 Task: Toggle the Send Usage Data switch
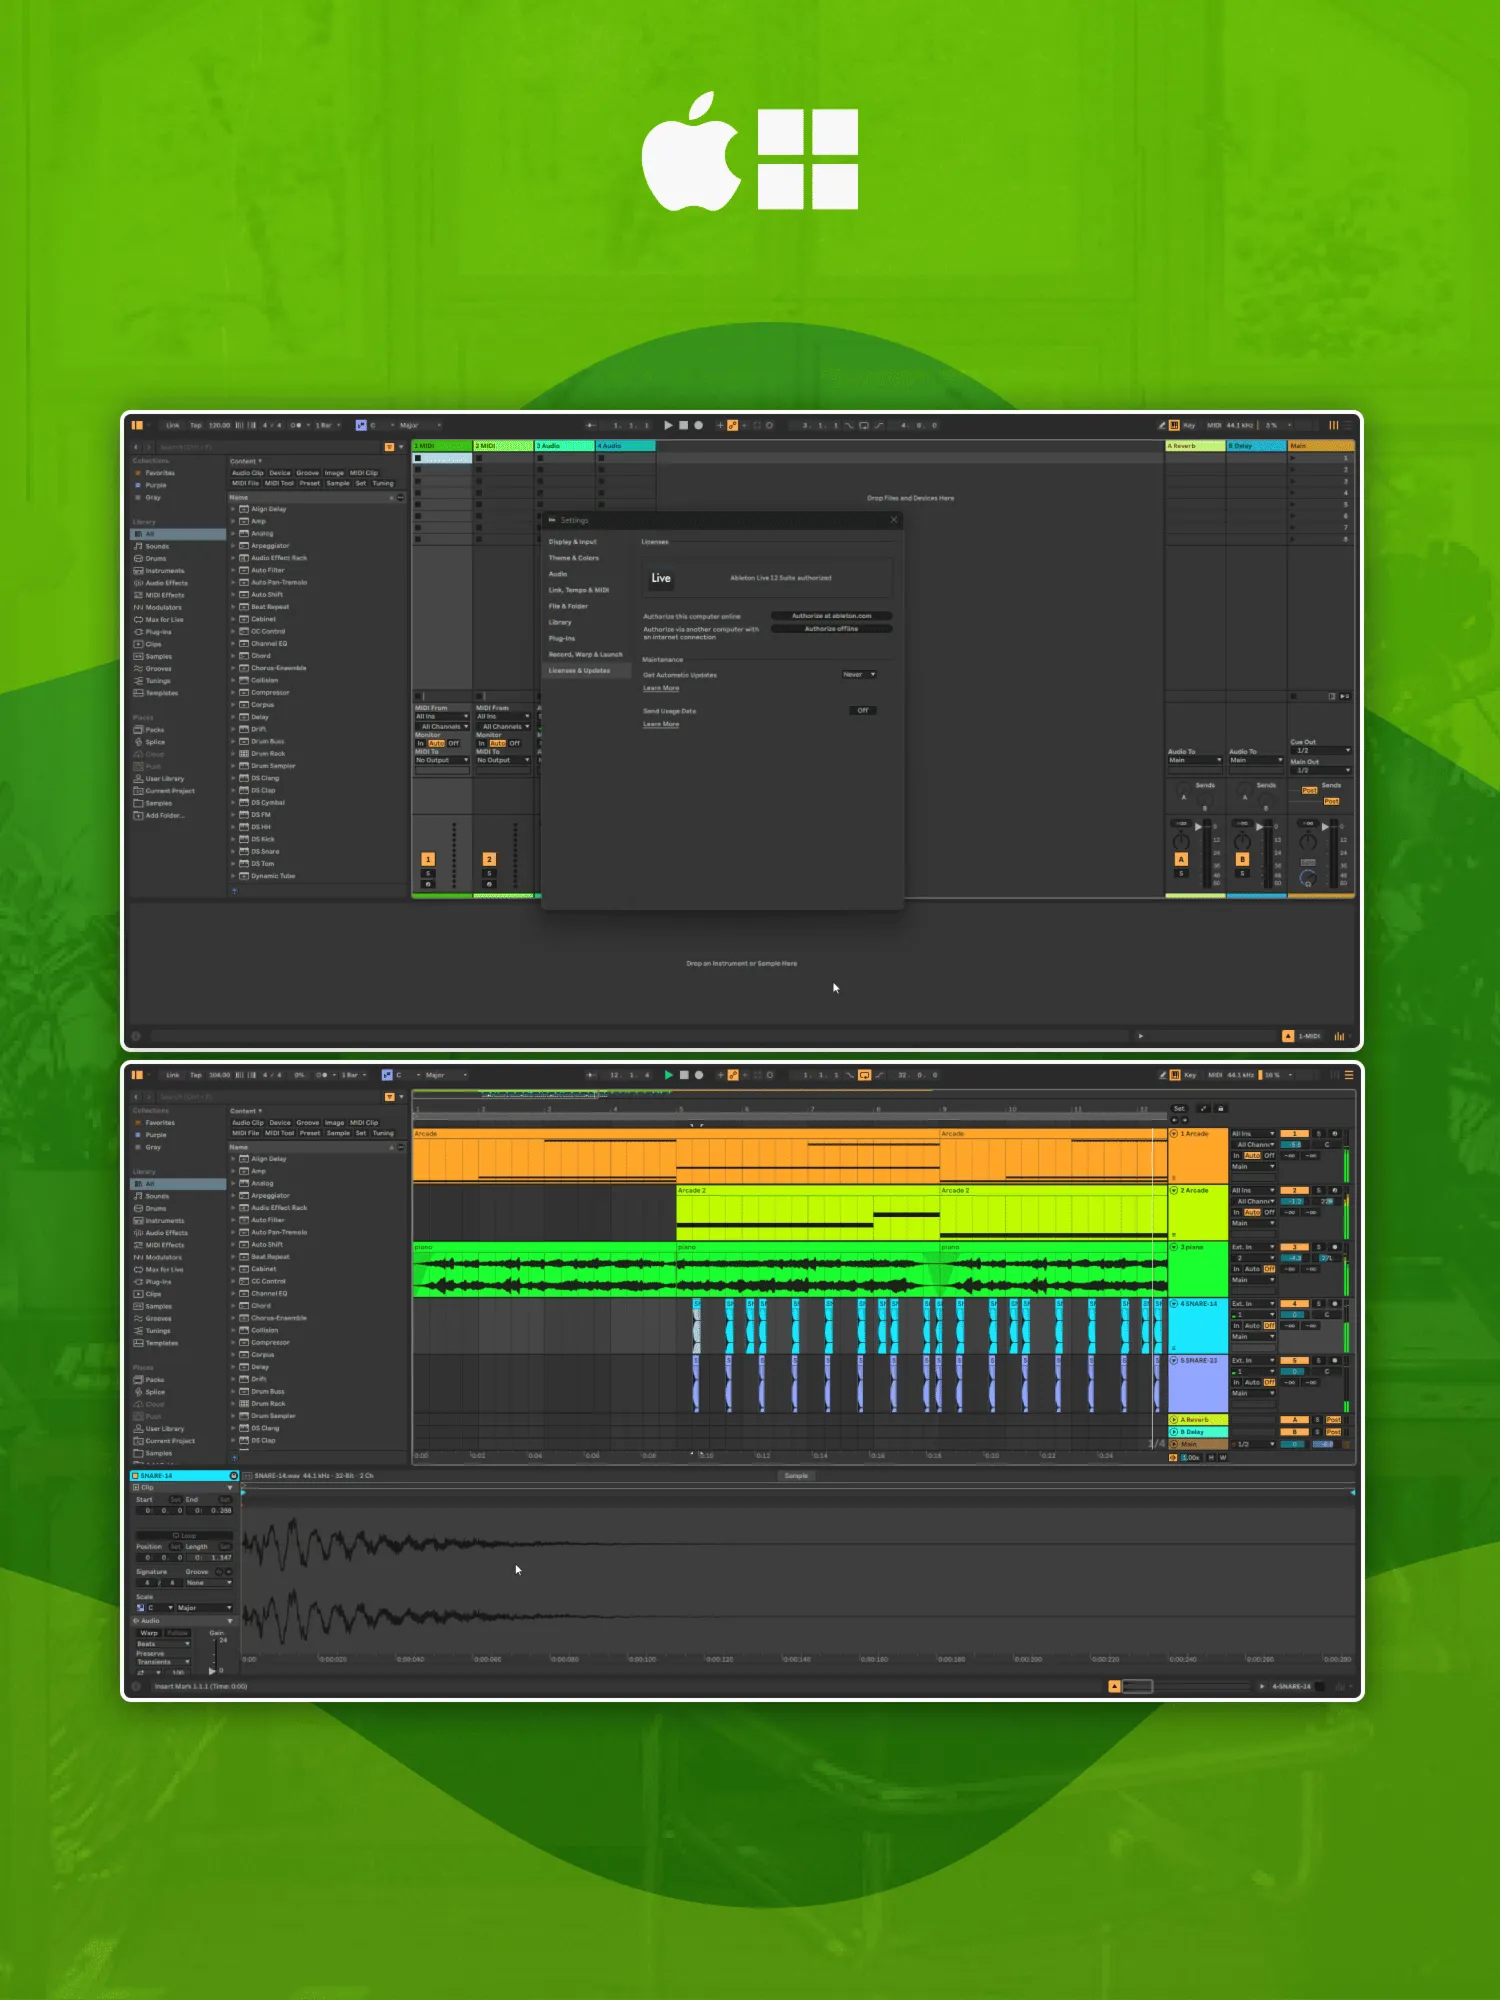click(862, 711)
